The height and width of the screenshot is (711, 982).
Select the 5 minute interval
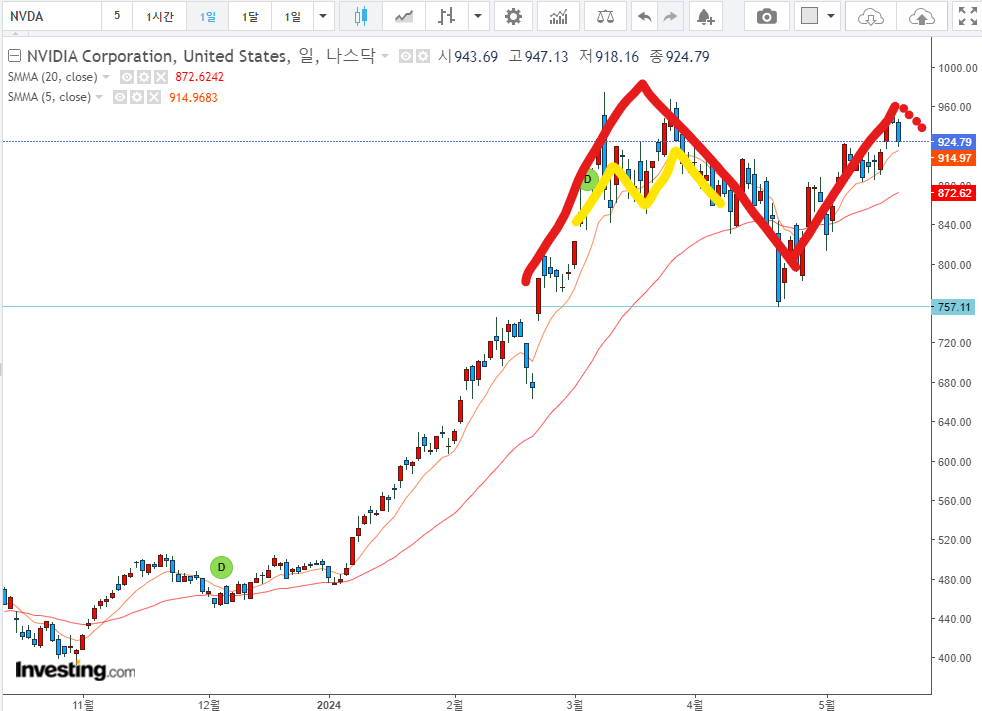(x=117, y=16)
